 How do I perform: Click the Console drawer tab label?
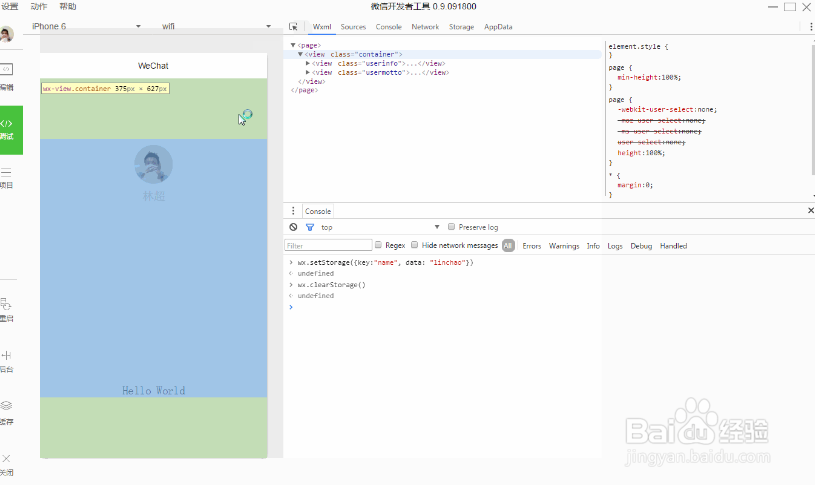coord(318,211)
